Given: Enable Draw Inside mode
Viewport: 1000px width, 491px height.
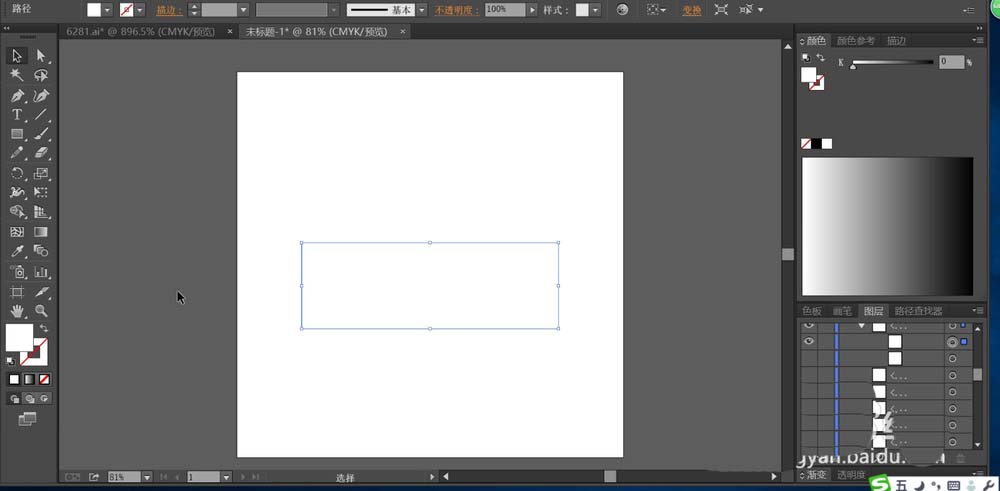Looking at the screenshot, I should (x=43, y=399).
